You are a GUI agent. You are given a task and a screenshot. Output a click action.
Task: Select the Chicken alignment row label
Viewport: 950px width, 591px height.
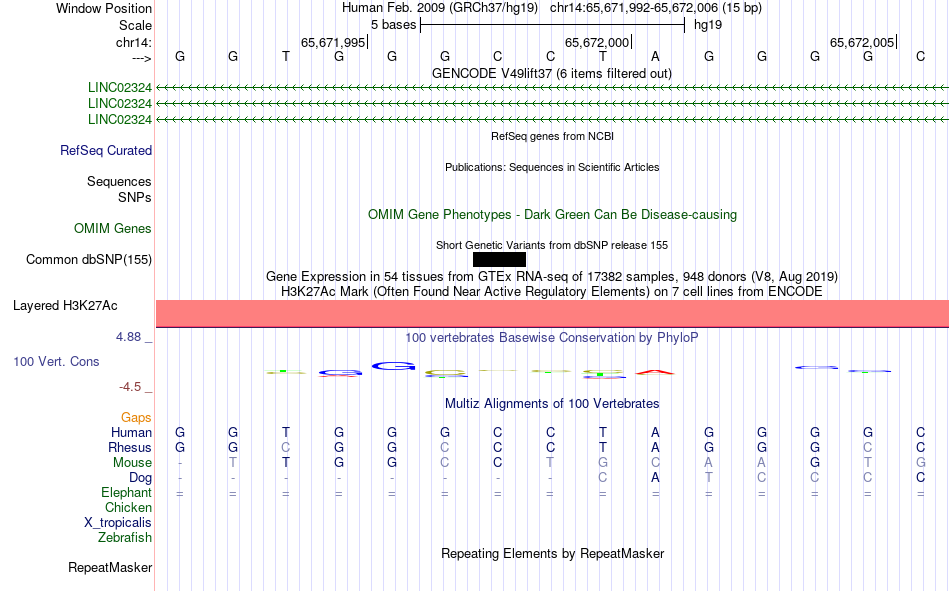click(128, 508)
